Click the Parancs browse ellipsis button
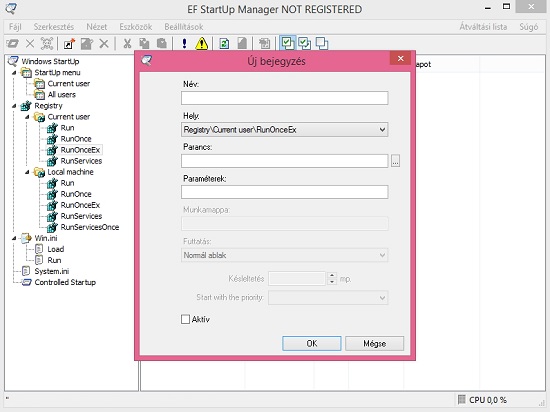 (395, 161)
